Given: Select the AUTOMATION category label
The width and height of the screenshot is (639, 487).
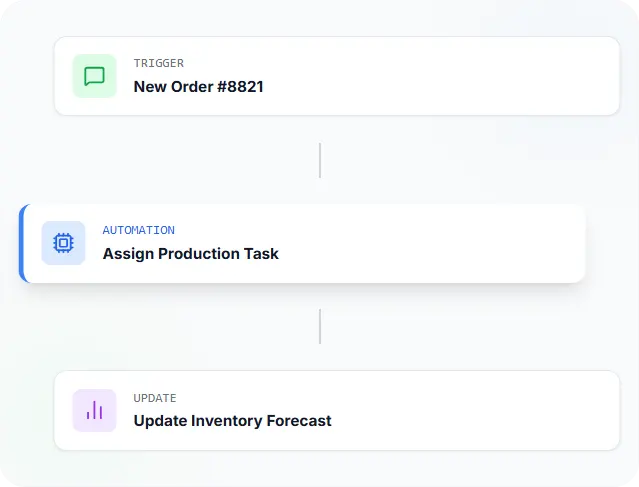Looking at the screenshot, I should click(138, 230).
